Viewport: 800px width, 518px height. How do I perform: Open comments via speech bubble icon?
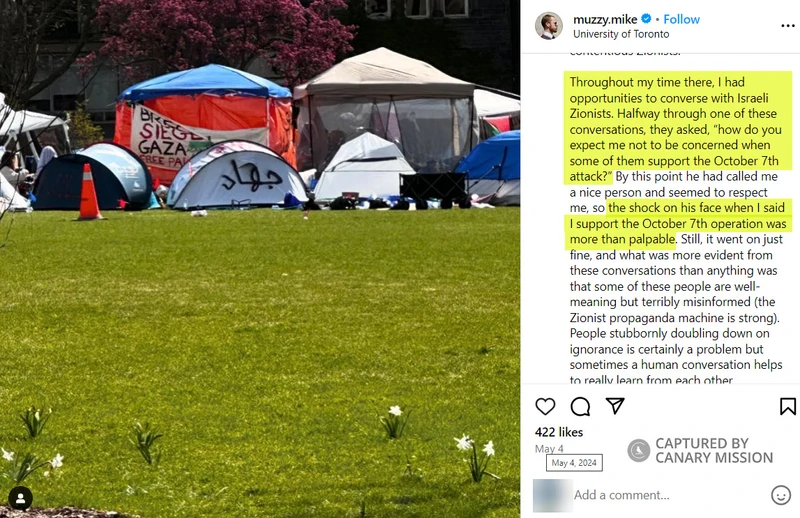coord(580,407)
